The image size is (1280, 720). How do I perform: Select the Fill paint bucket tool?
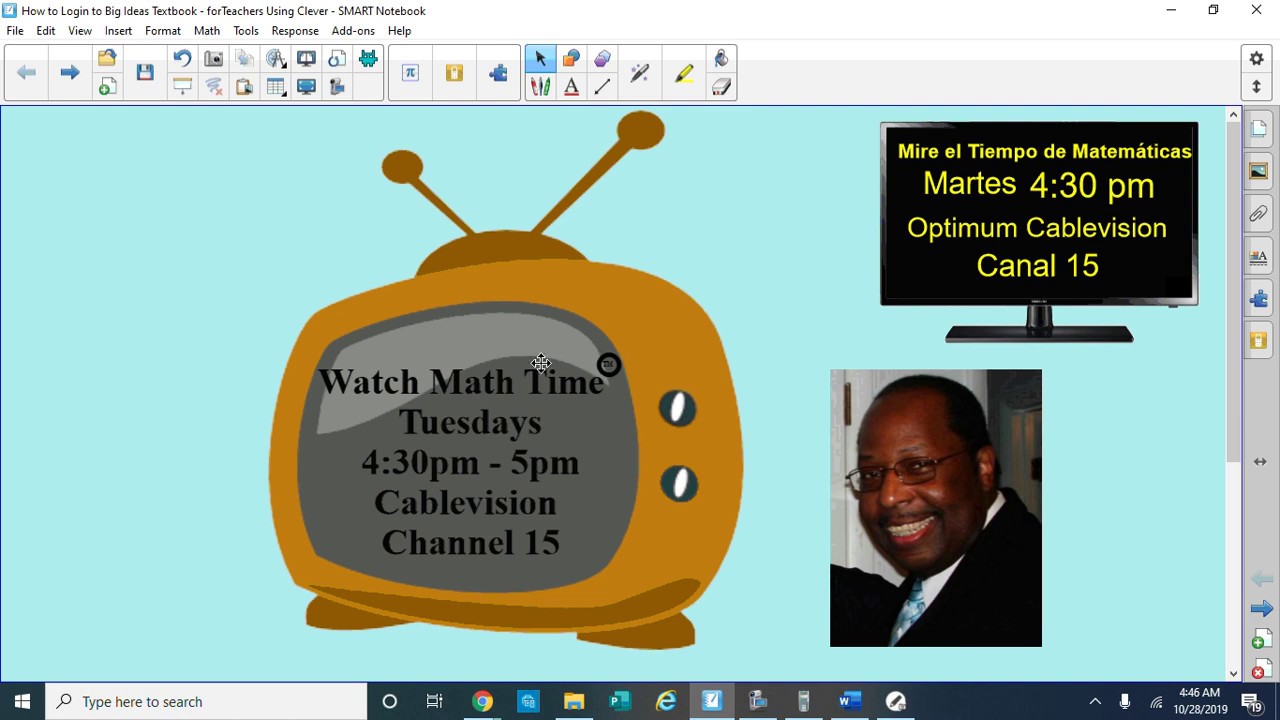pyautogui.click(x=721, y=58)
